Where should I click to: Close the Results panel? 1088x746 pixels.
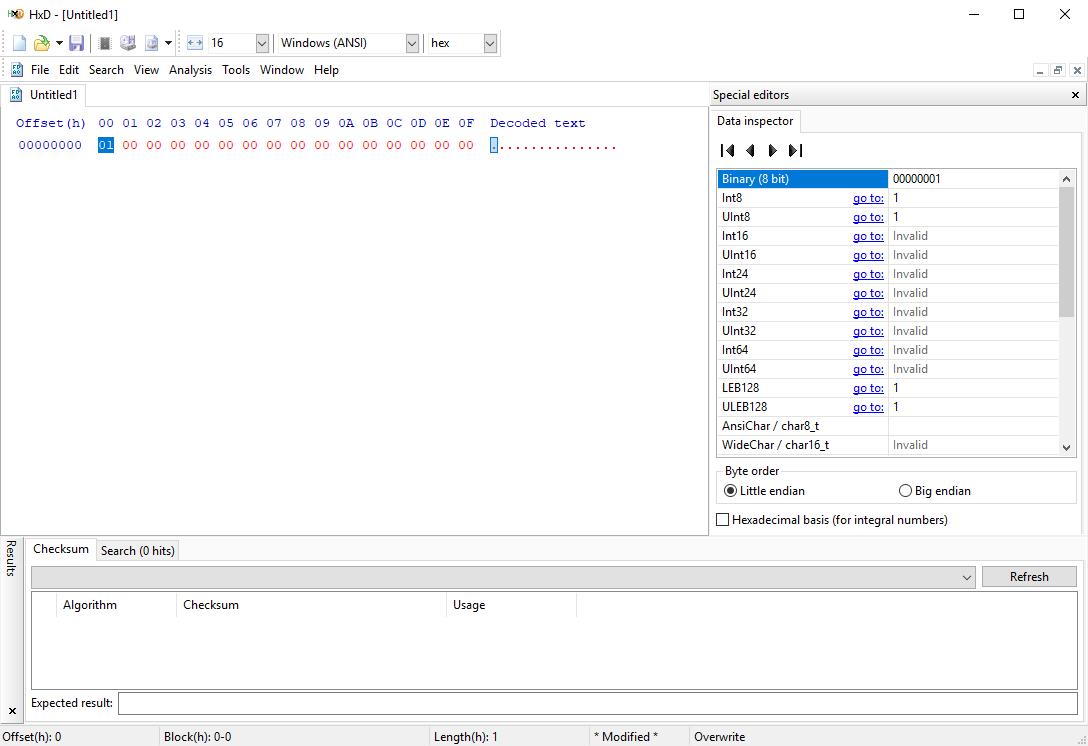12,711
